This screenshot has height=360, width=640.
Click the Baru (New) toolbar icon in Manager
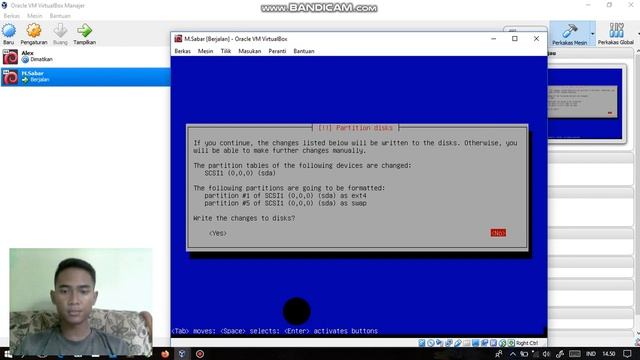tap(9, 33)
